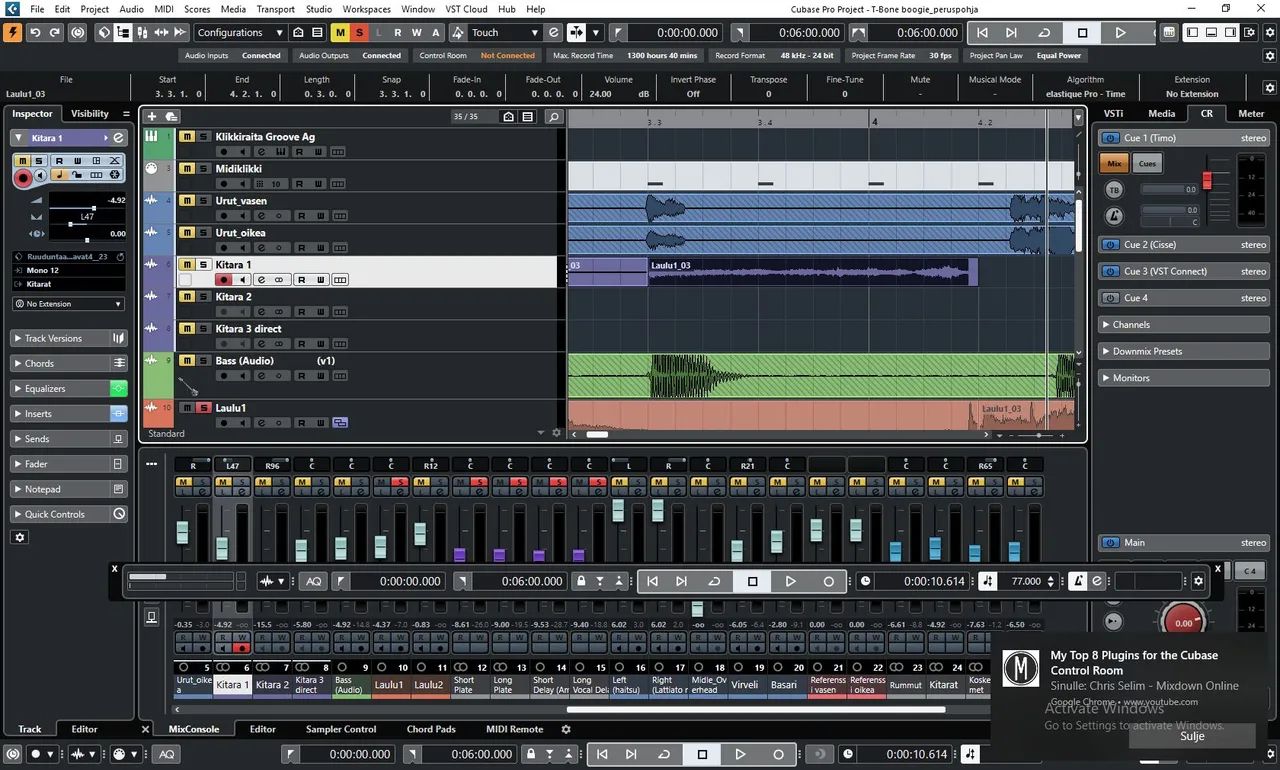
Task: Switch to the Media tab in right zone
Action: click(1161, 114)
